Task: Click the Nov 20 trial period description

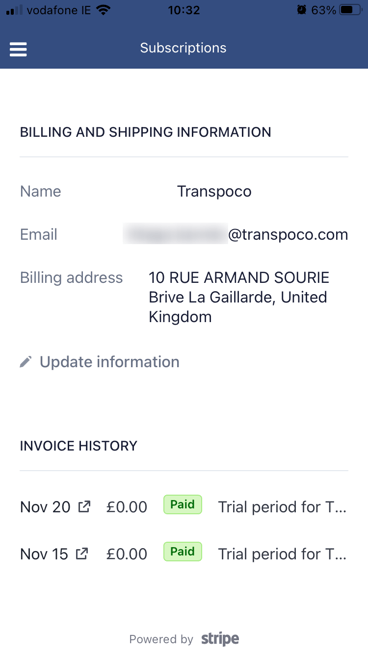Action: 282,507
